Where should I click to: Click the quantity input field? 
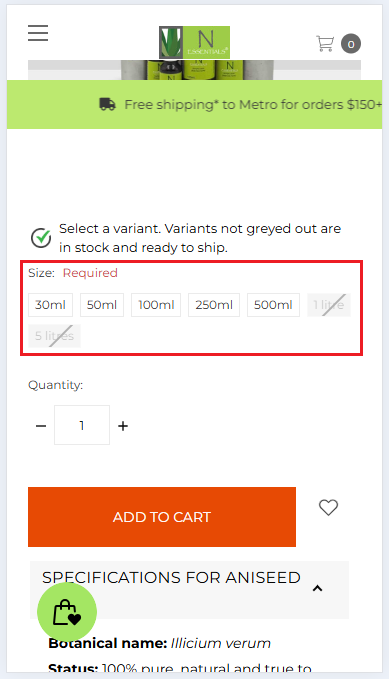[82, 425]
